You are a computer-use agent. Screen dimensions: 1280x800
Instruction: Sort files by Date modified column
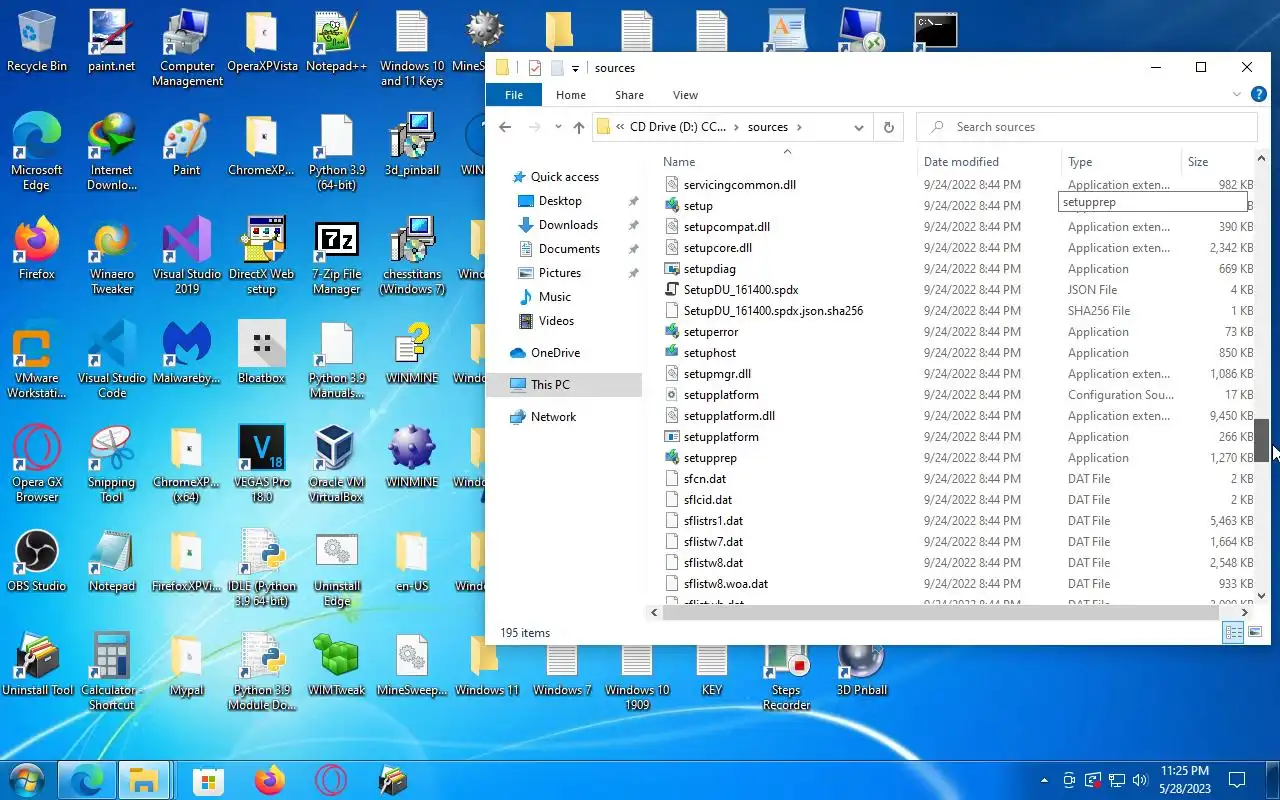tap(990, 161)
